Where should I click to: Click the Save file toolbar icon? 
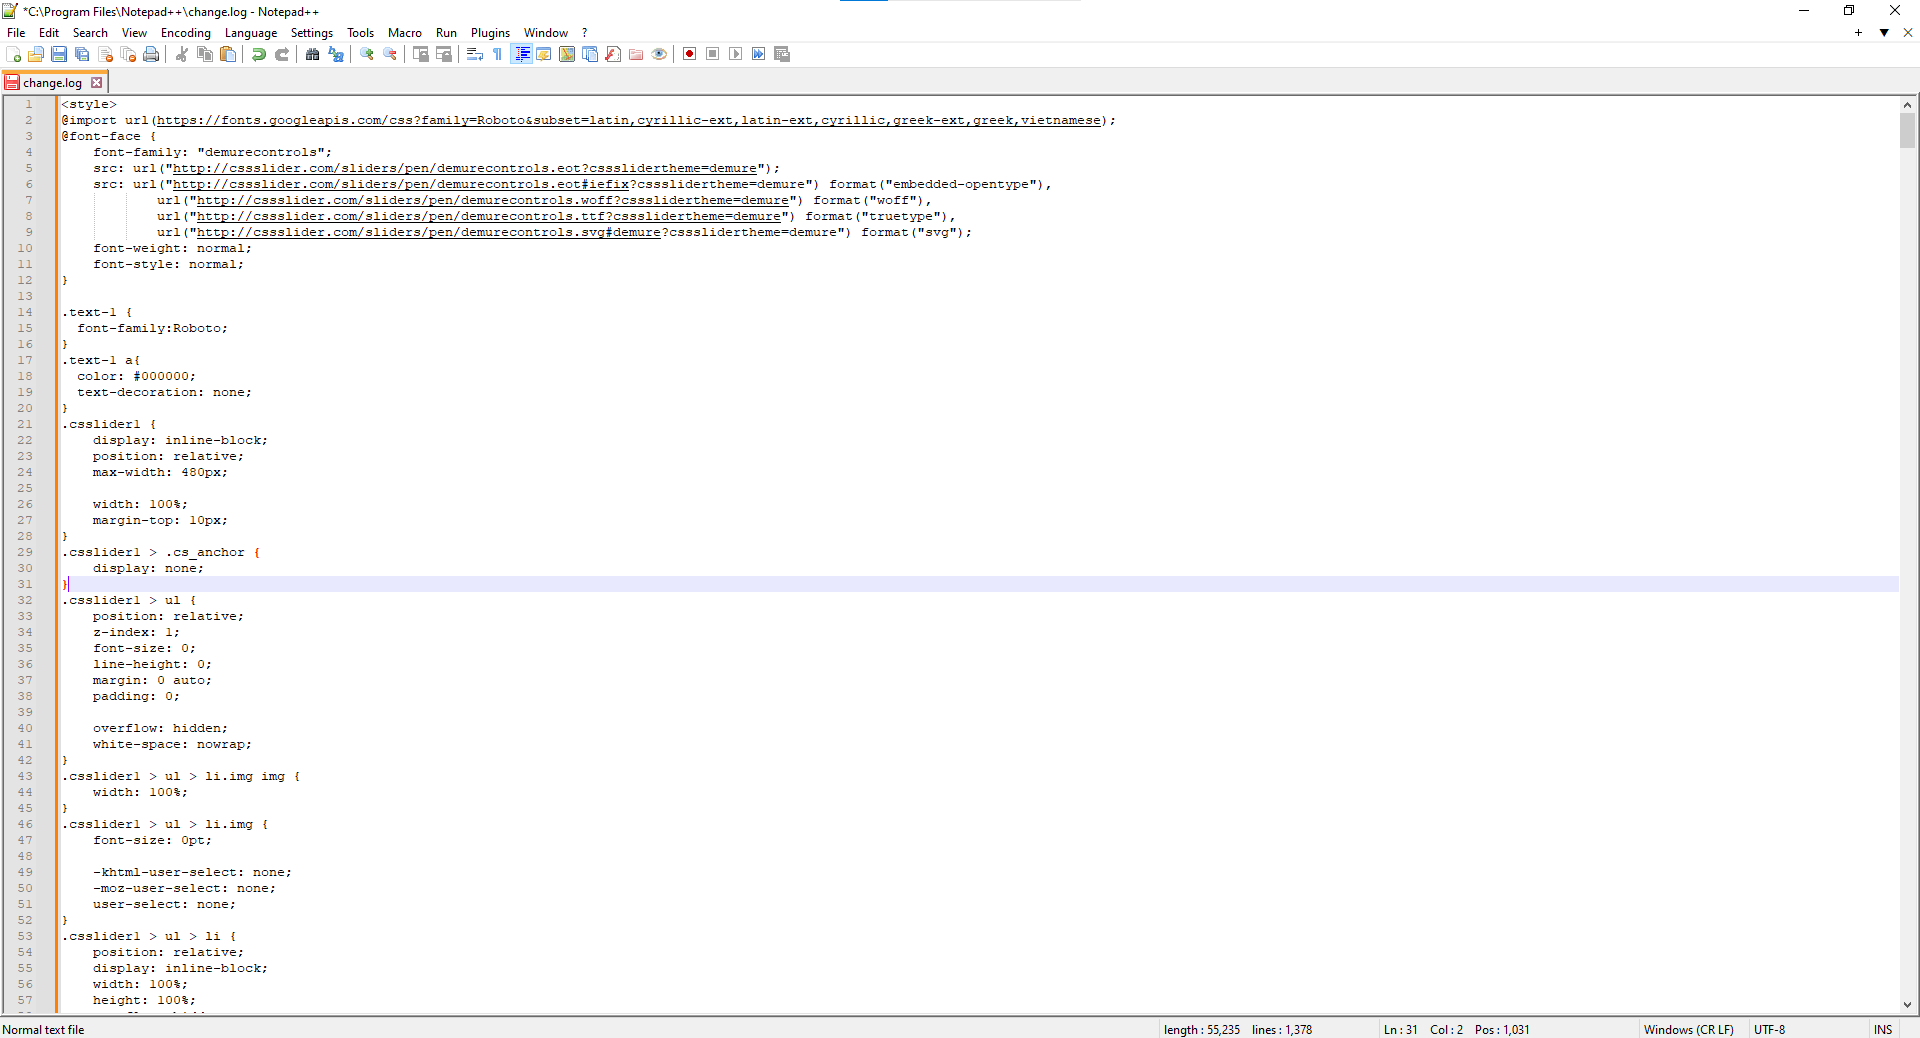pyautogui.click(x=59, y=54)
